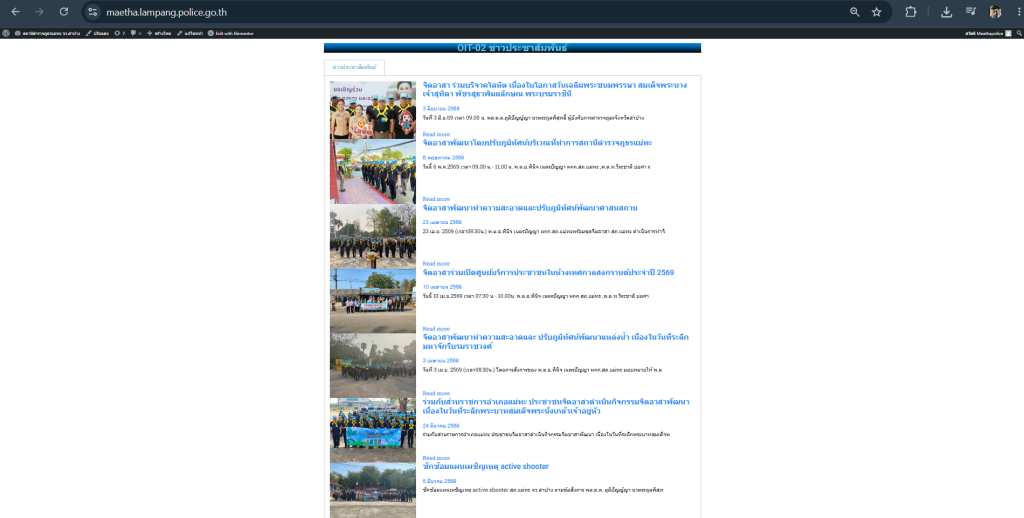Show downloads via the download arrow icon
Viewport: 1024px width, 518px height.
[x=946, y=12]
